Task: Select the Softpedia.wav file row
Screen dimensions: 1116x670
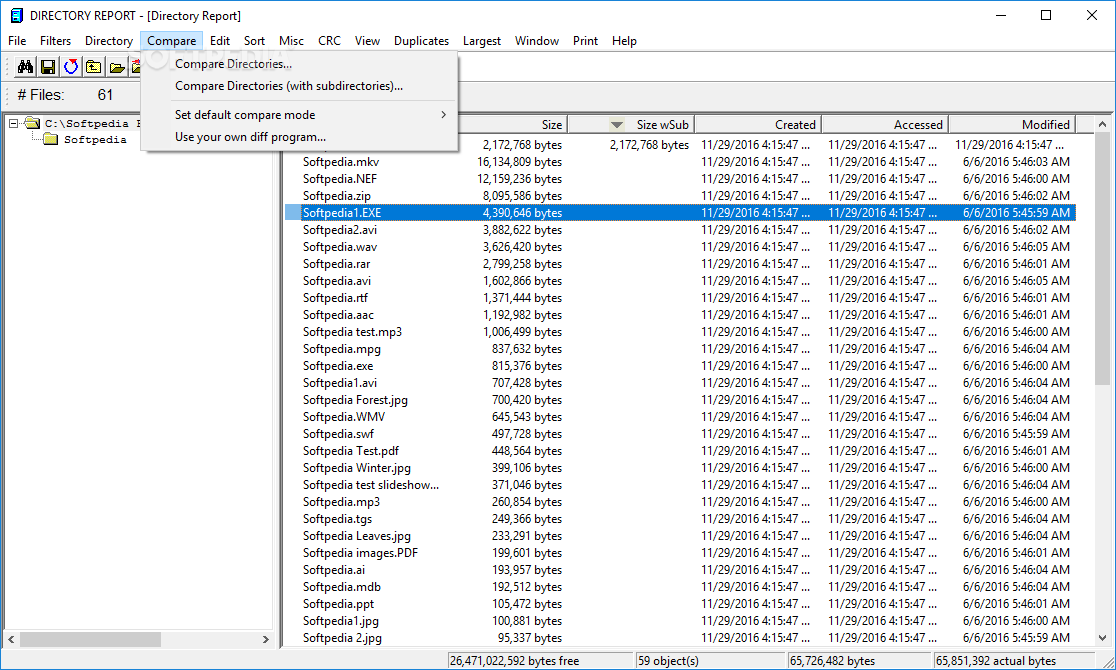Action: [680, 247]
